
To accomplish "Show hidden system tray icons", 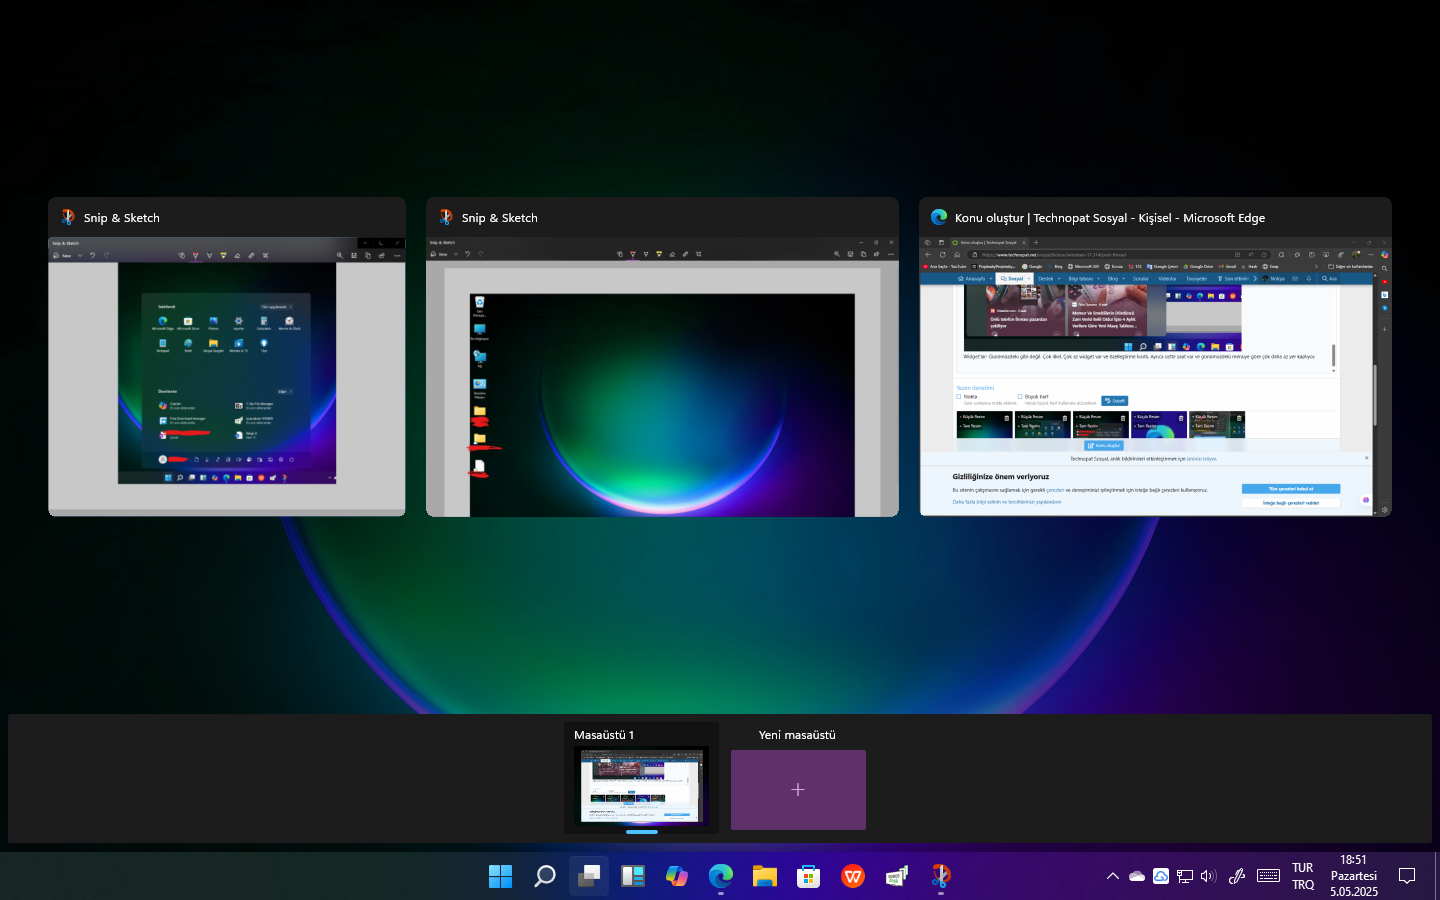I will [x=1112, y=876].
